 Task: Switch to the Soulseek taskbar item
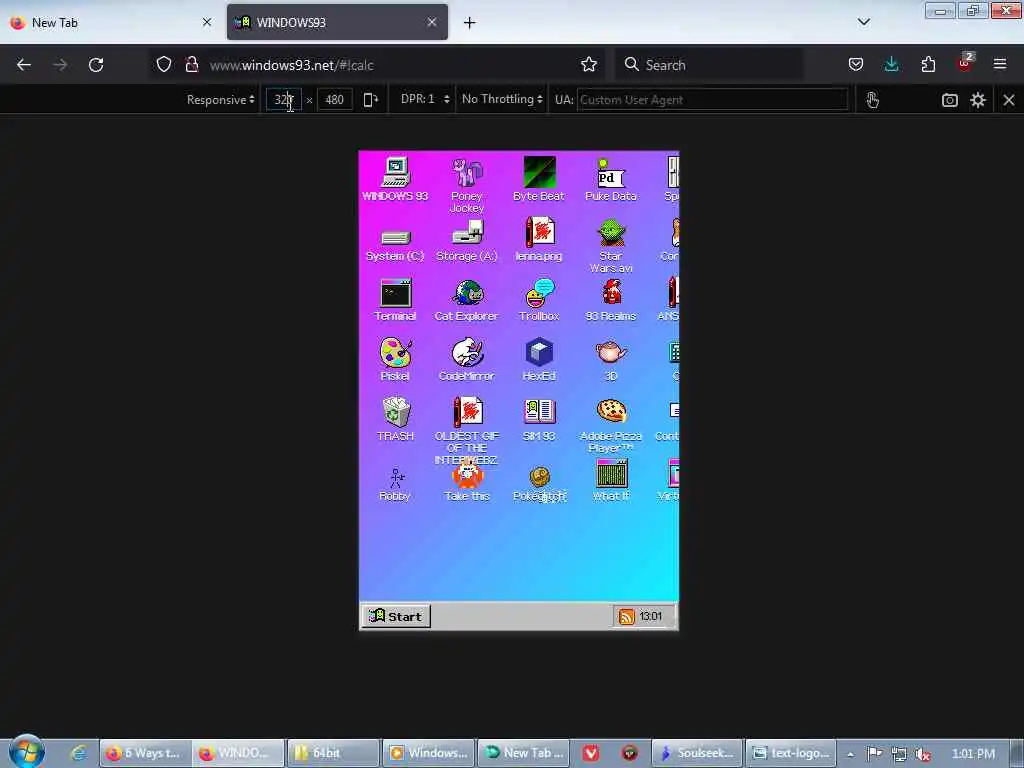697,753
